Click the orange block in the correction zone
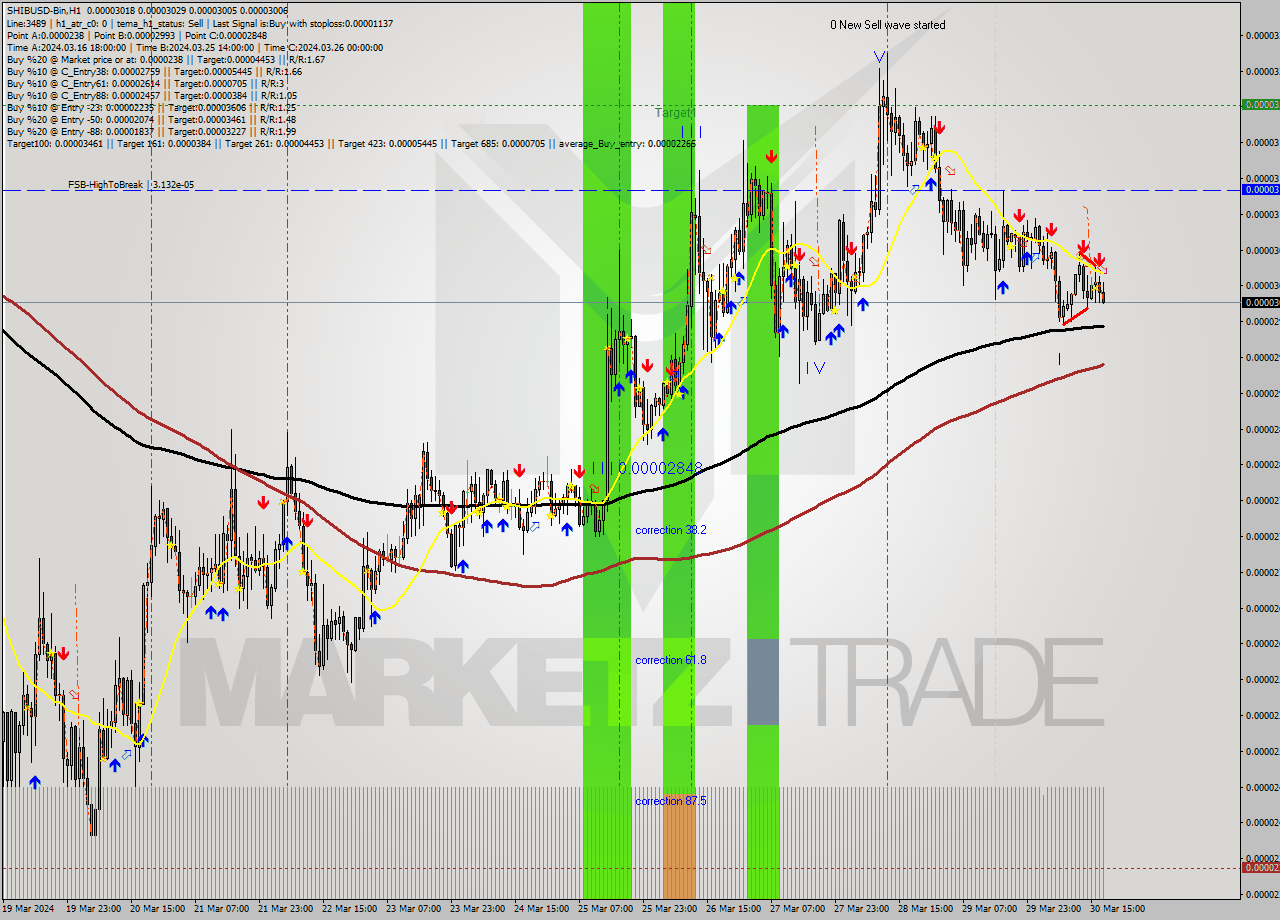 [x=679, y=845]
